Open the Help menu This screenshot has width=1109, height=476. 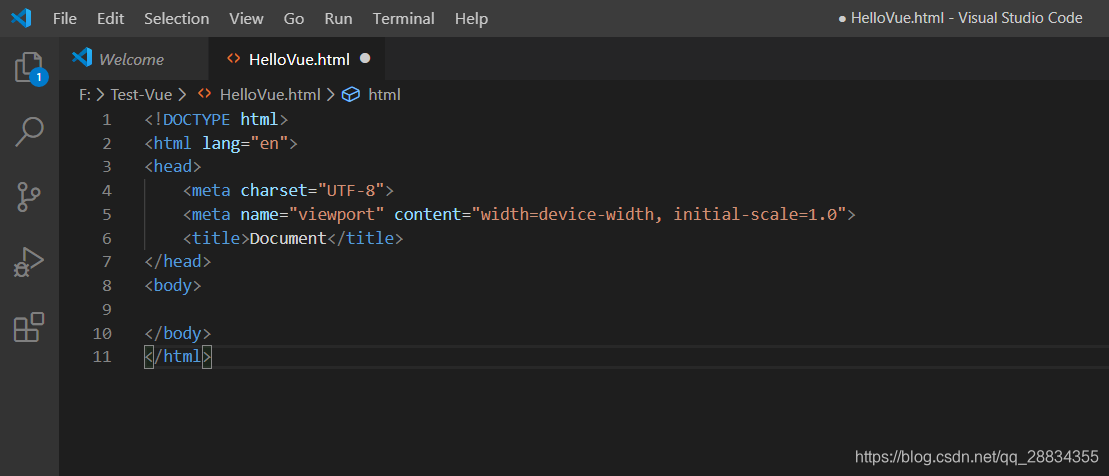click(472, 18)
